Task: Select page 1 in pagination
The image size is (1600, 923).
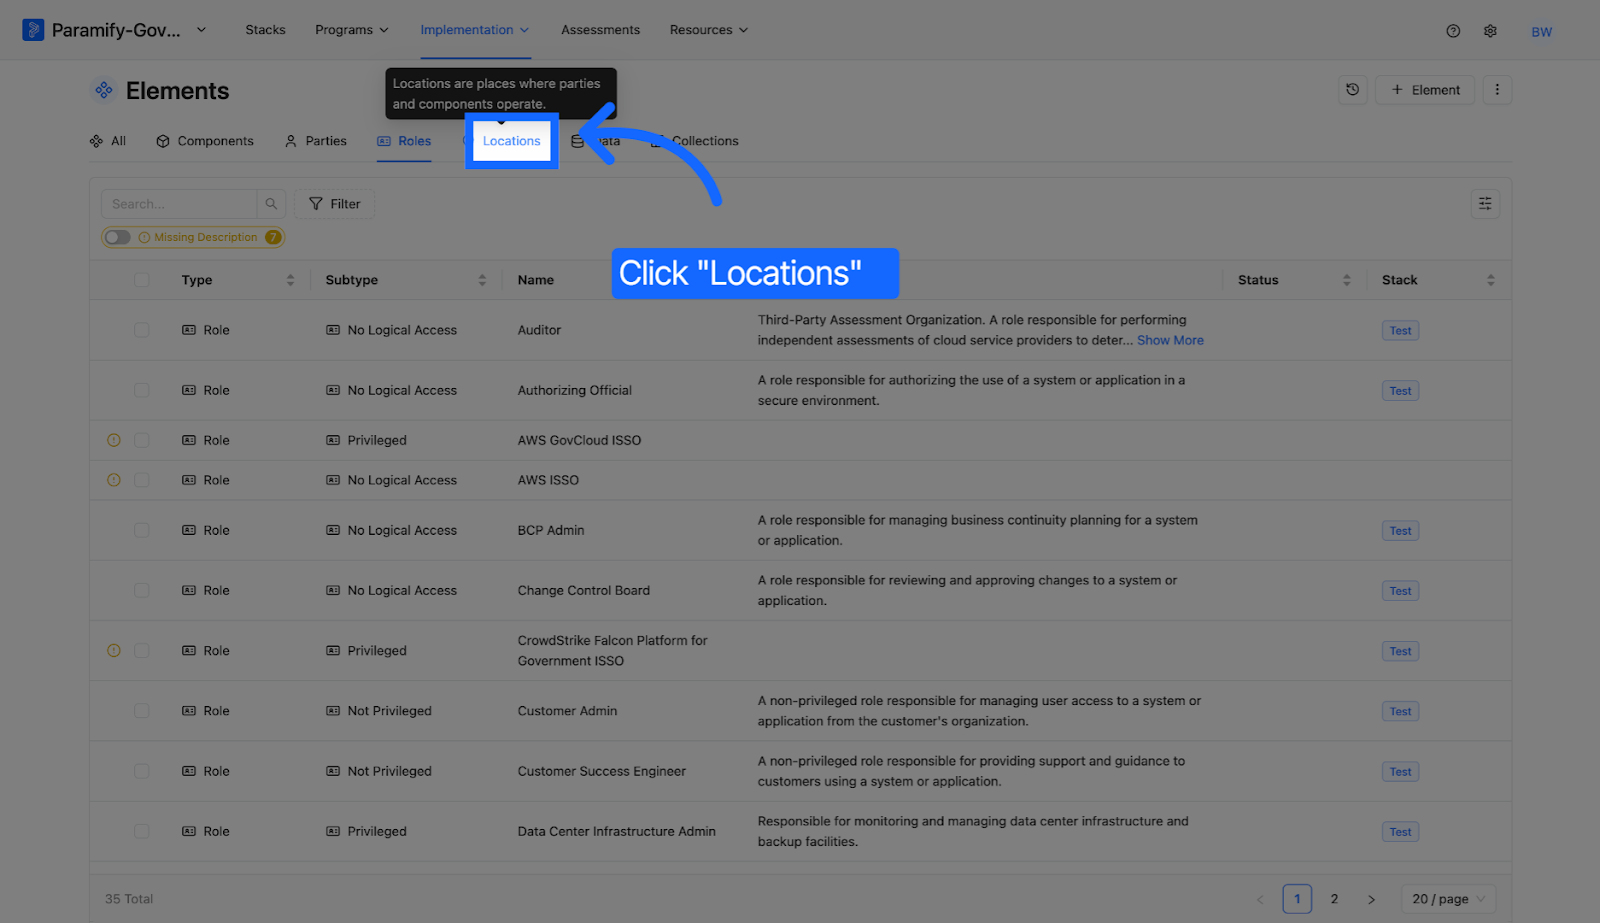Action: tap(1297, 899)
